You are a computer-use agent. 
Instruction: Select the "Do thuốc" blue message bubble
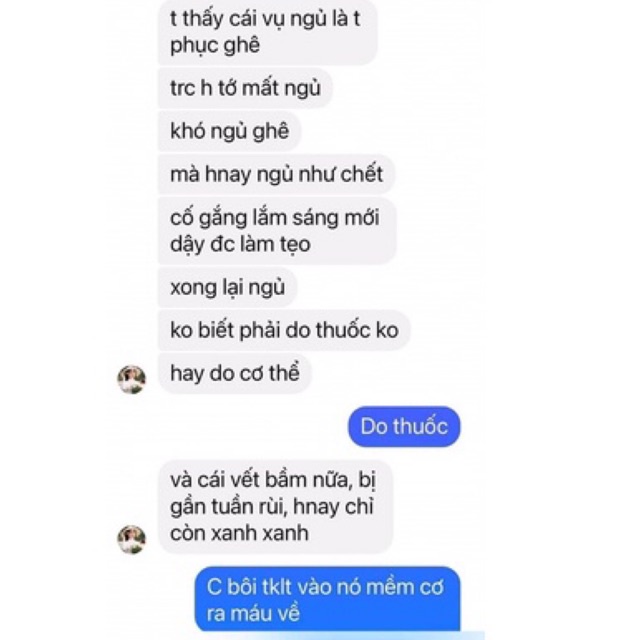(x=404, y=427)
